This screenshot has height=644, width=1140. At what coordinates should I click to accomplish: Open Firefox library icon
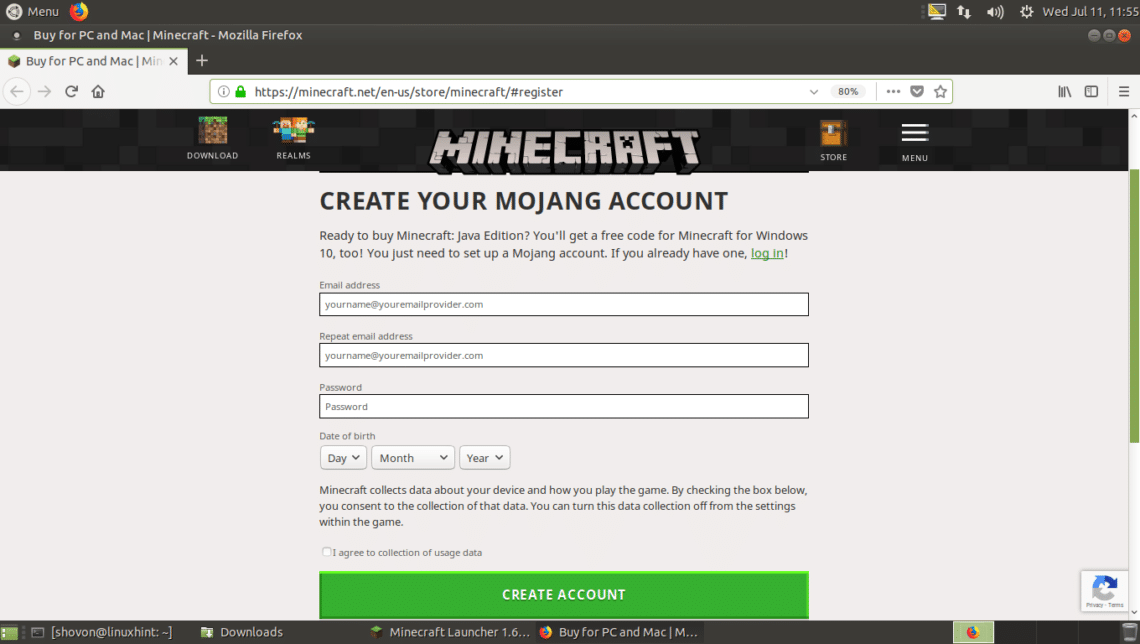[x=1064, y=92]
